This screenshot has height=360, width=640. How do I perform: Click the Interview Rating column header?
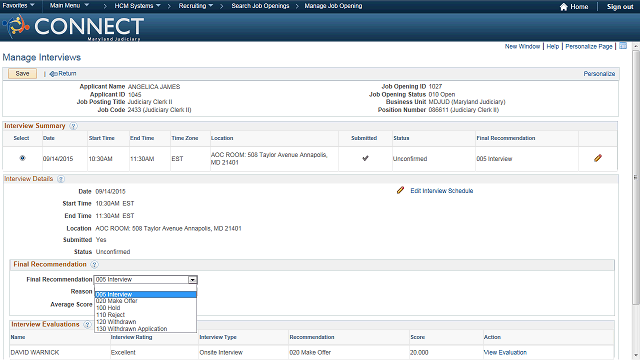131,337
